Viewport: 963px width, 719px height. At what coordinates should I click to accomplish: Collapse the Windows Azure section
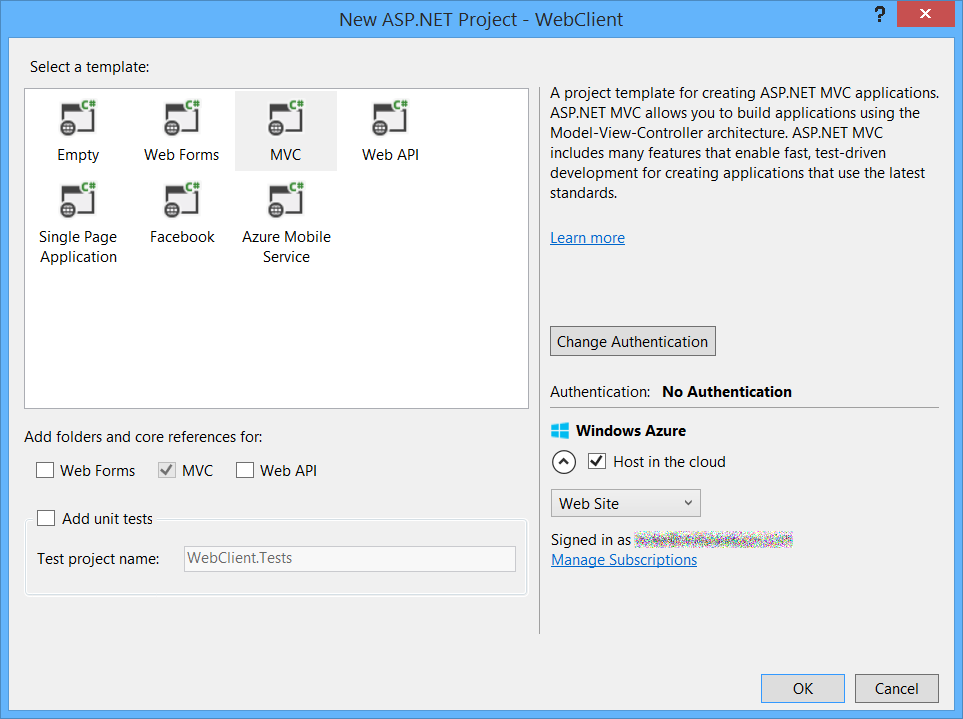[564, 462]
